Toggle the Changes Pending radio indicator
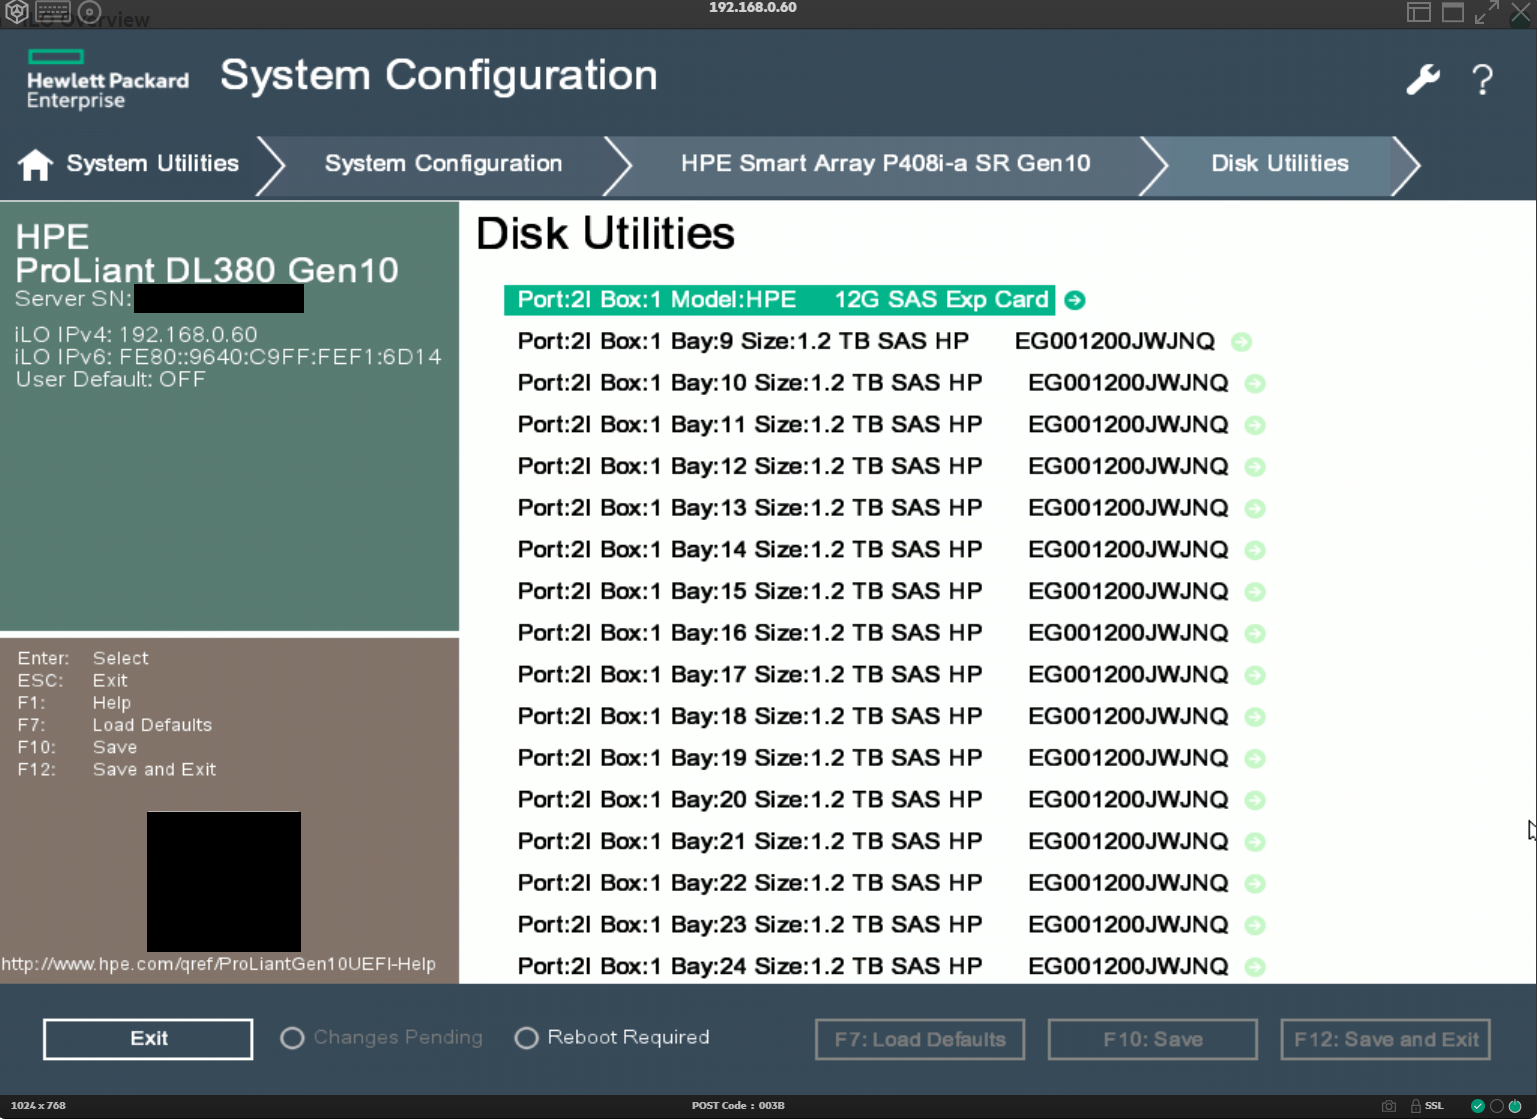Screen dimensions: 1537x1119 click(292, 1038)
